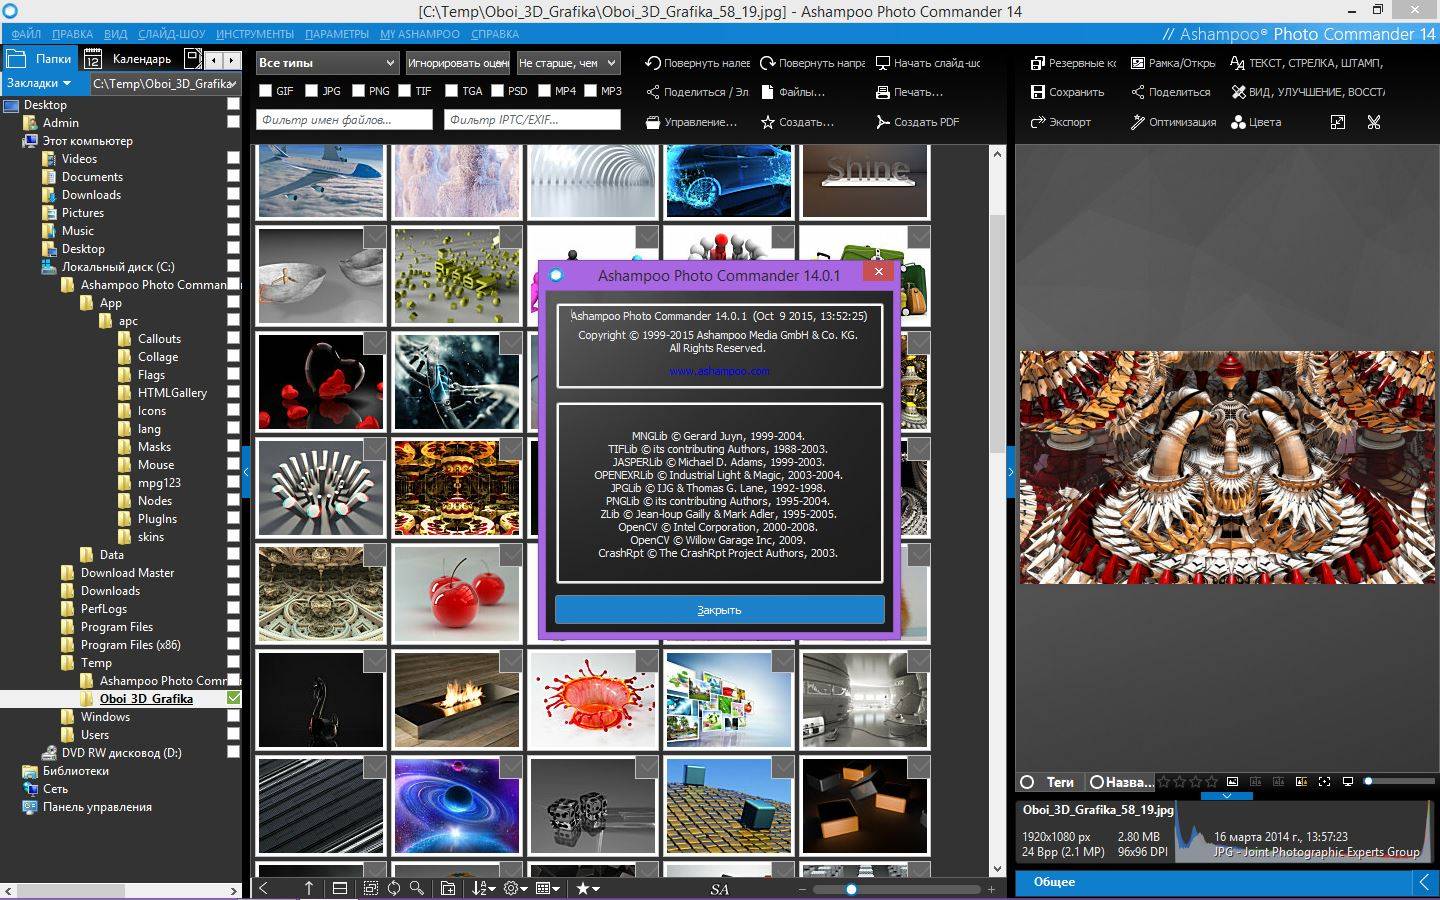Open the ПРАВКА menu
Image resolution: width=1440 pixels, height=900 pixels.
(x=72, y=34)
